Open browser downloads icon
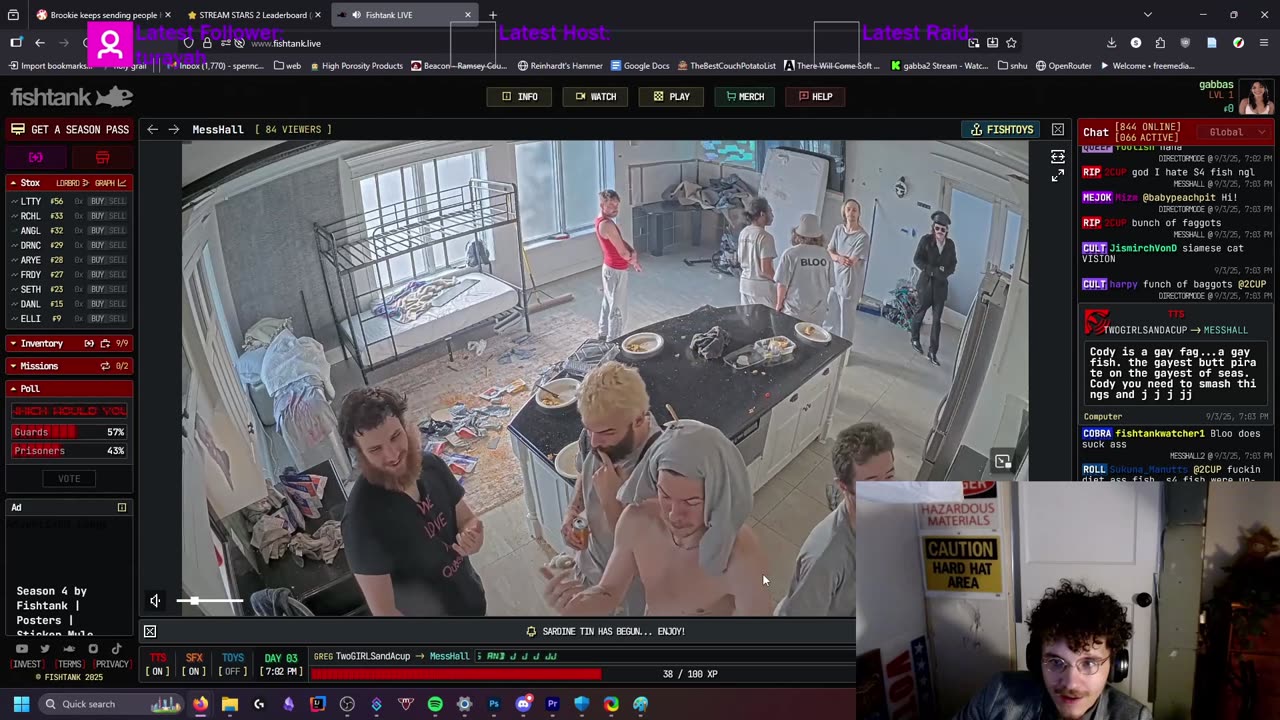 (x=1111, y=43)
